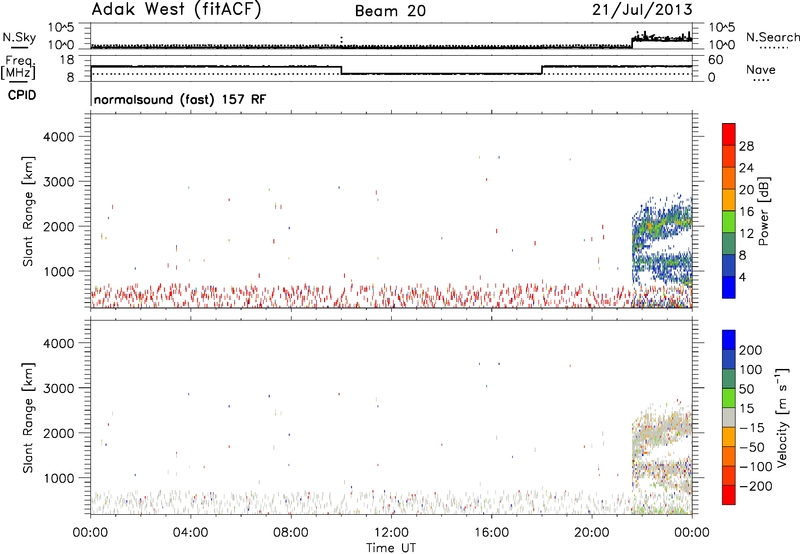Select the 'N.Search' legend label

[772, 37]
